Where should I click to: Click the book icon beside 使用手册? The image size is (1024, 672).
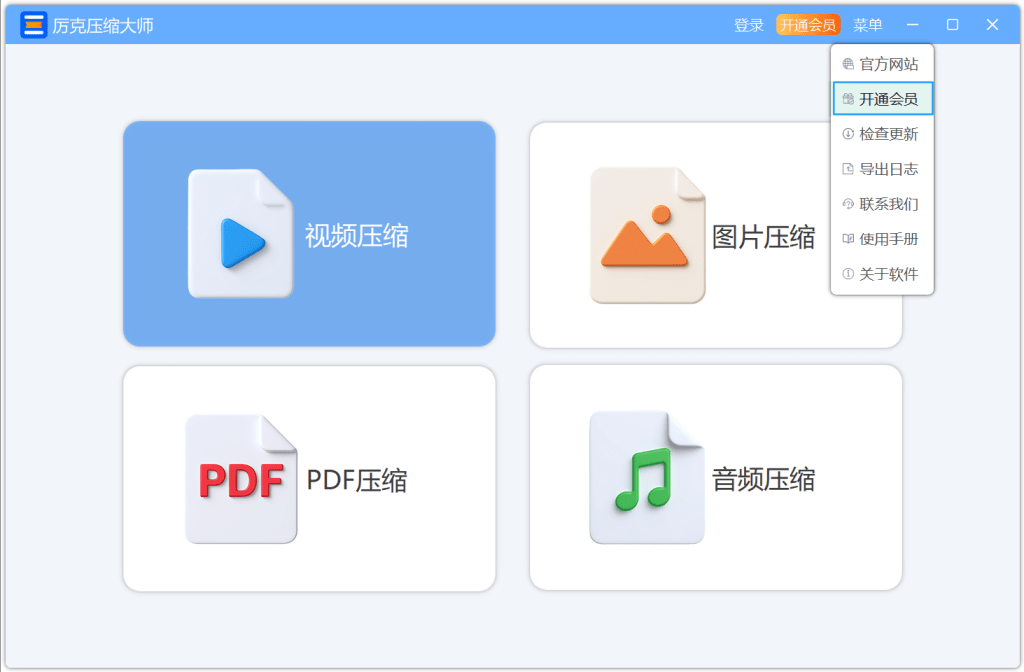click(848, 239)
